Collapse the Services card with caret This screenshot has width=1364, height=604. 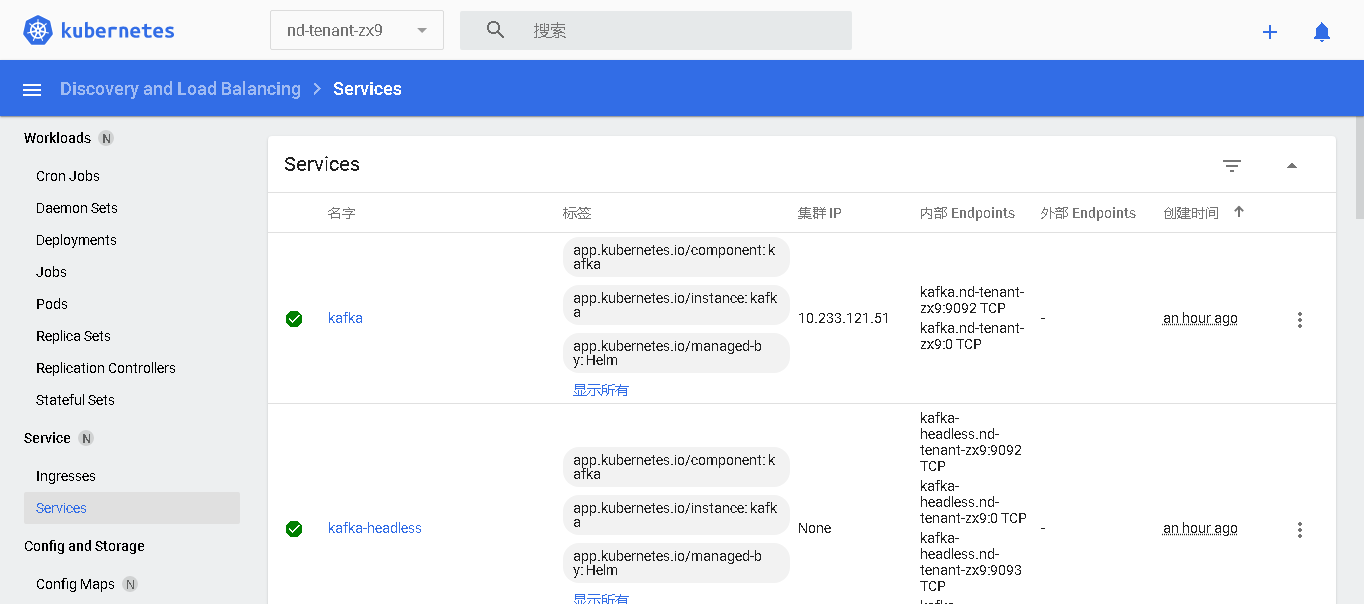1292,166
